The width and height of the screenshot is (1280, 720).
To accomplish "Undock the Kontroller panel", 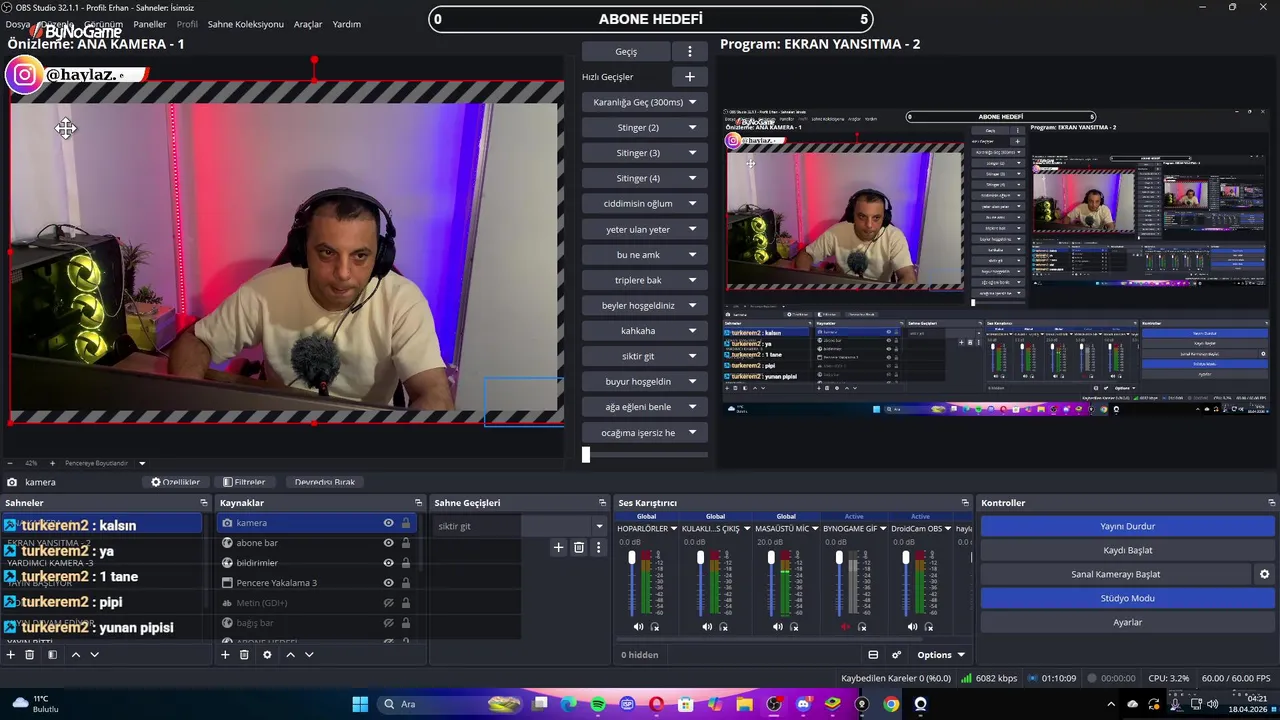I will click(1271, 502).
